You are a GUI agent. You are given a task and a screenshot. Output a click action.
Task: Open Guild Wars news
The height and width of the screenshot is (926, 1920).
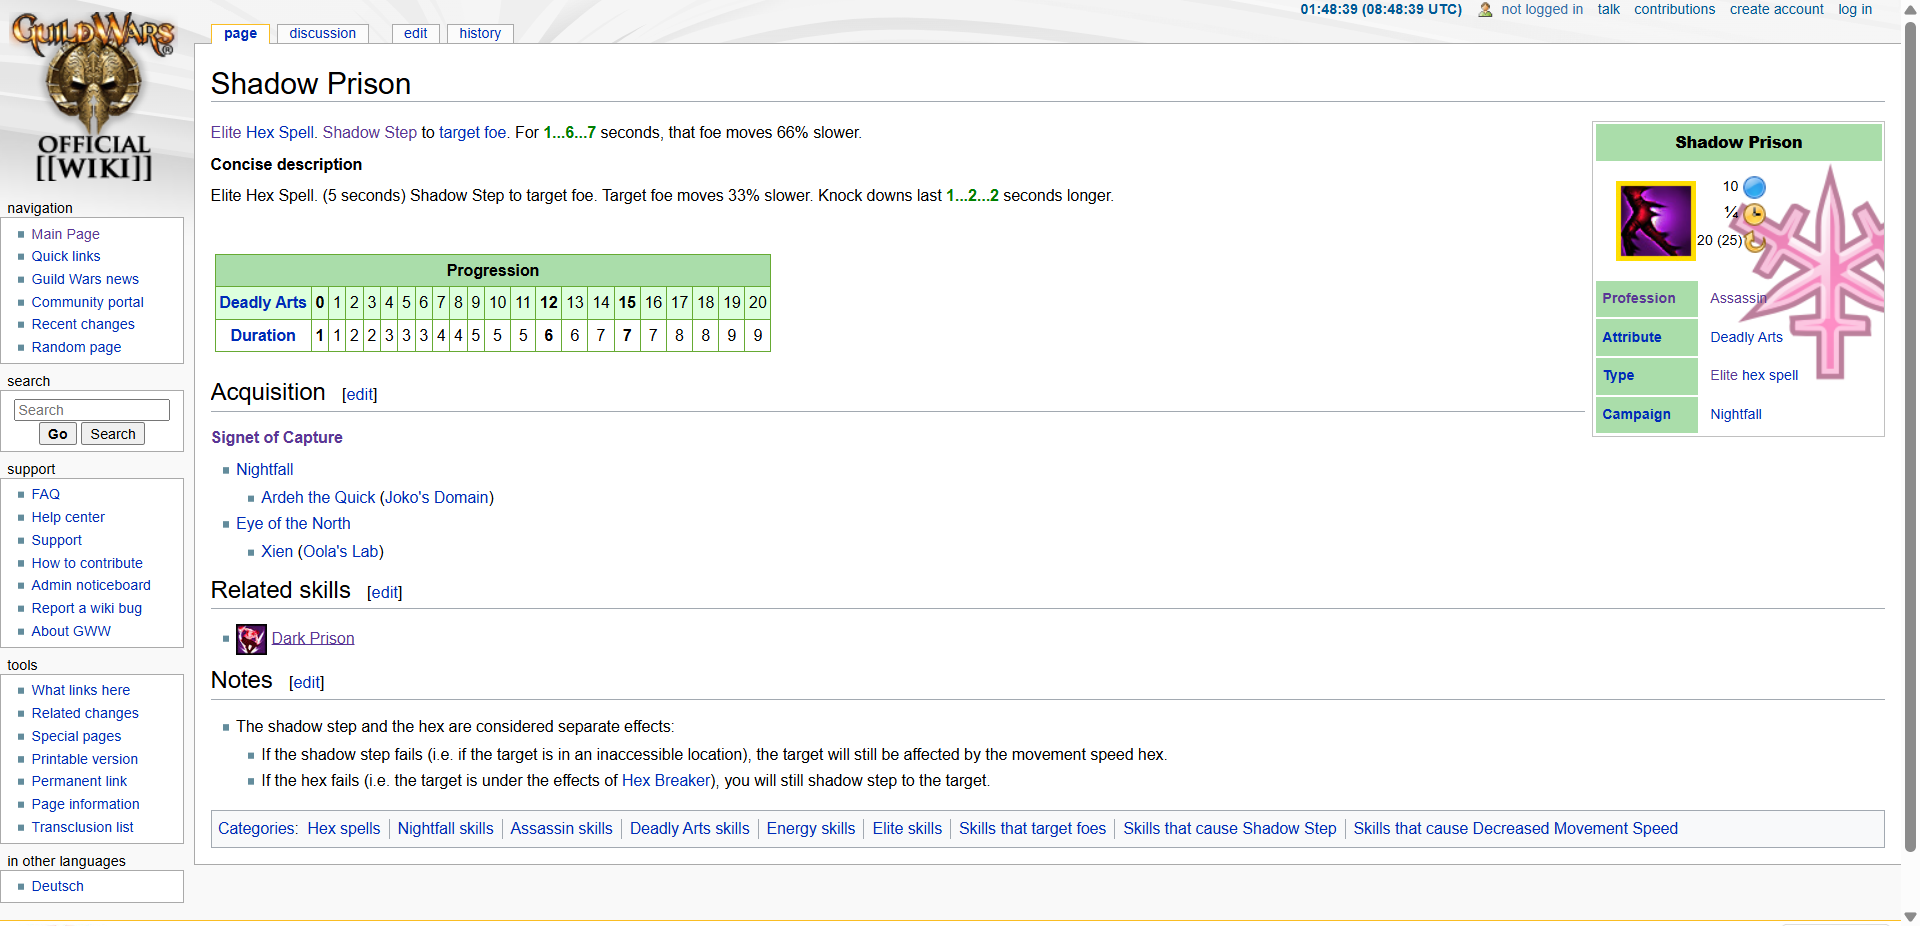click(x=85, y=279)
